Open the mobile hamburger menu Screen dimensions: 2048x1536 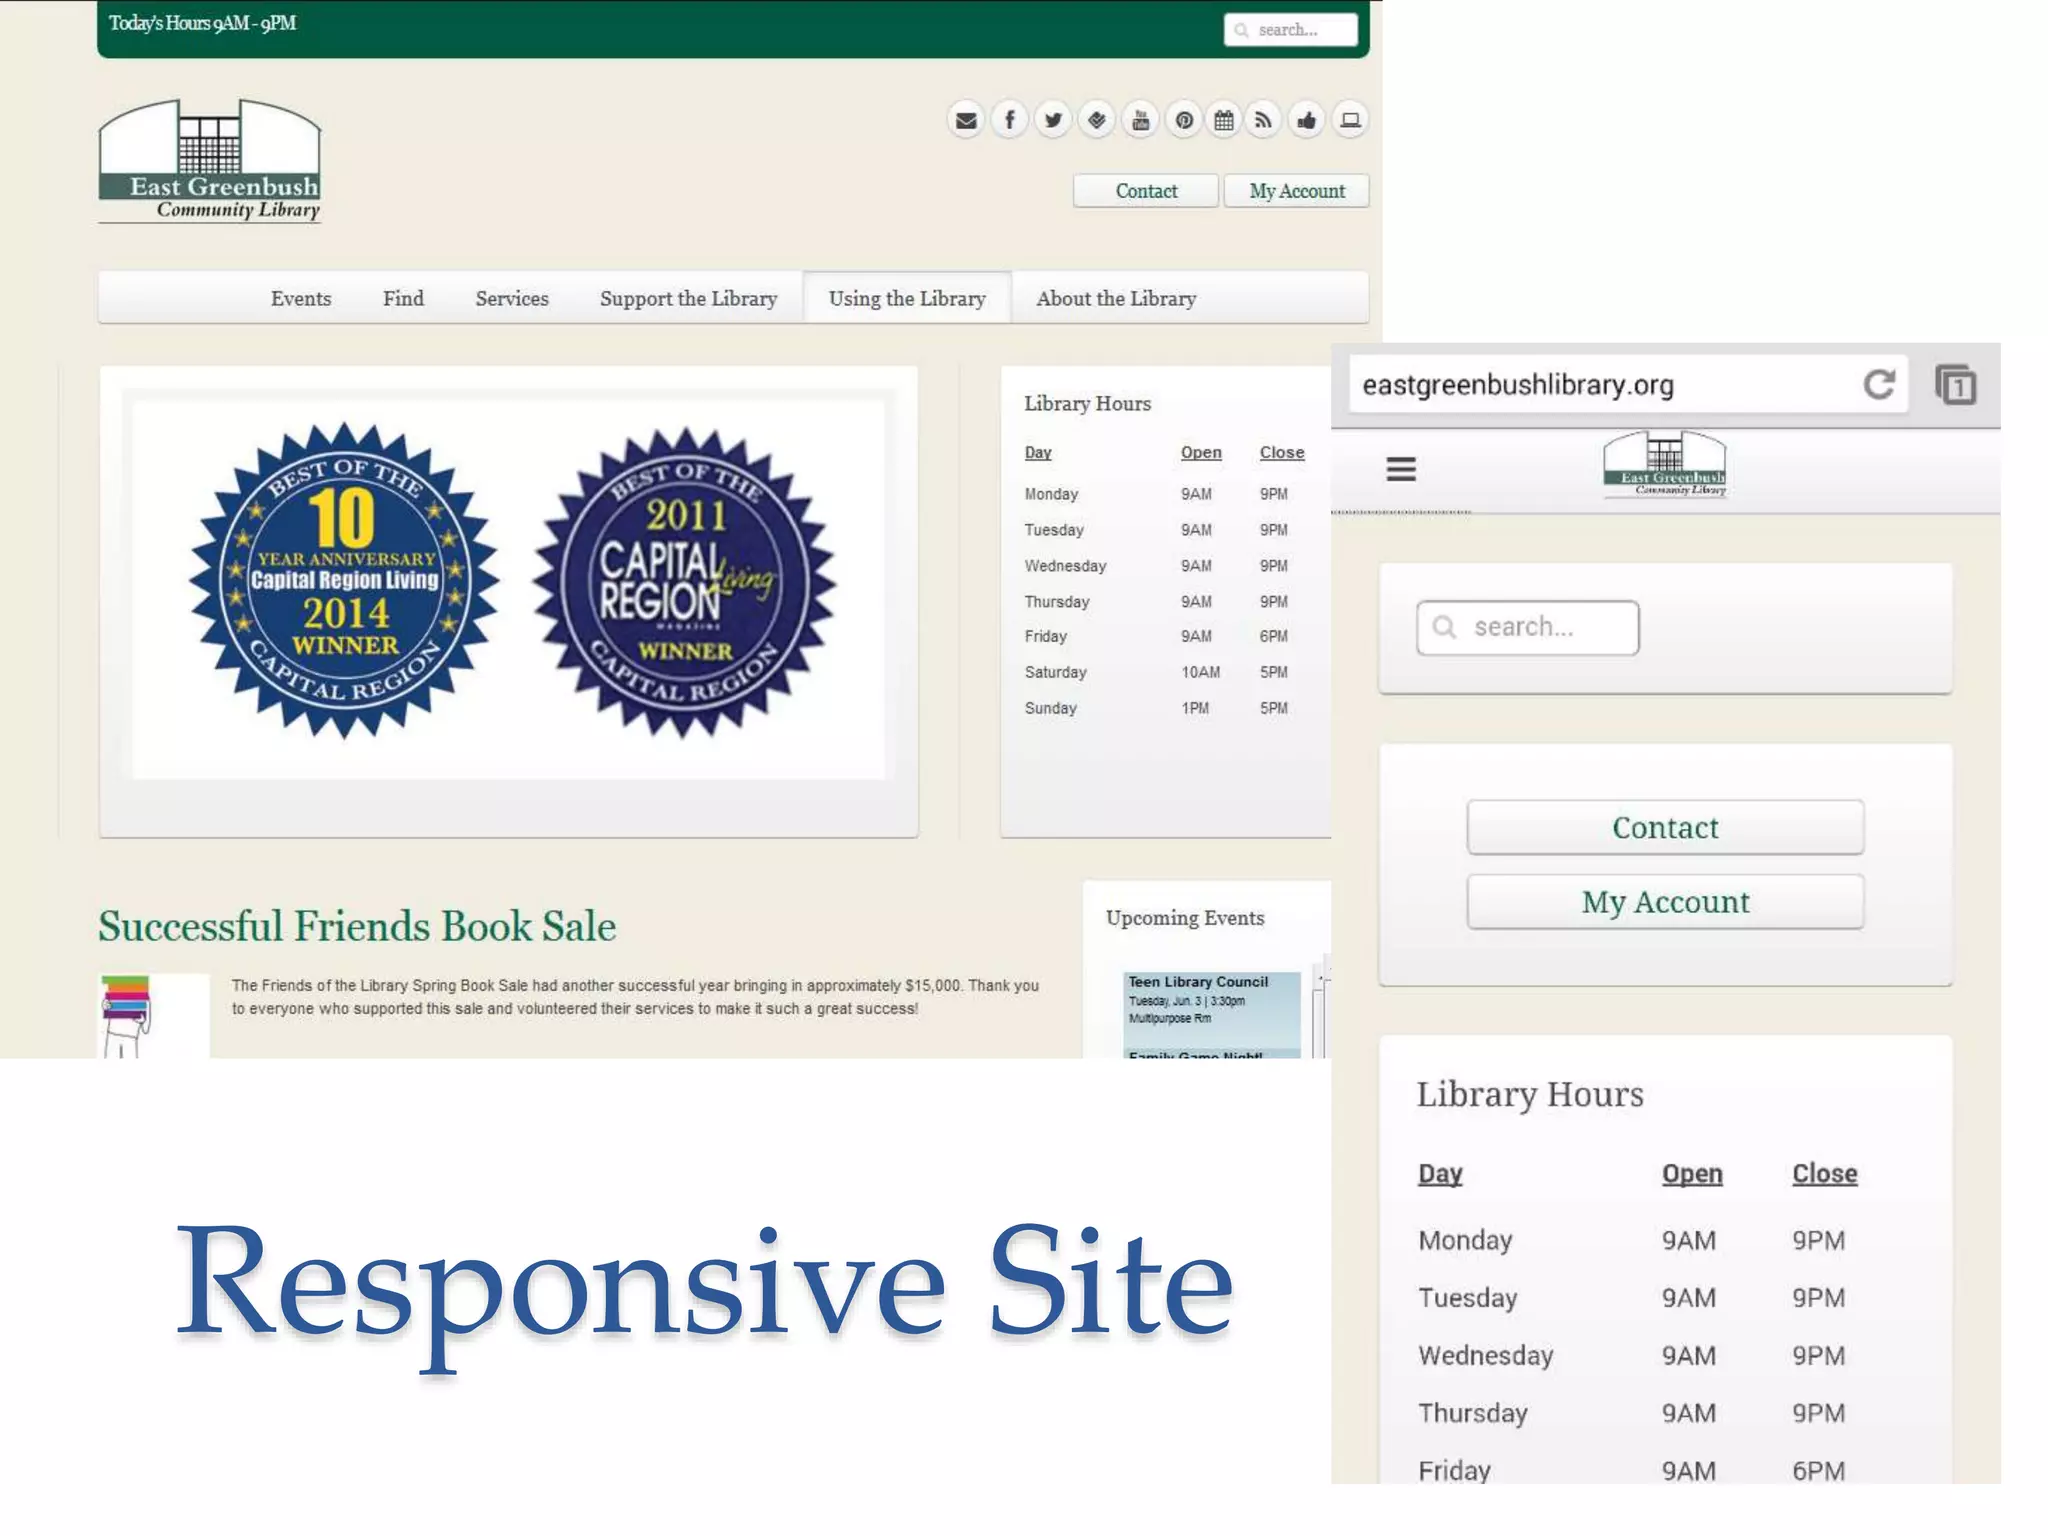tap(1401, 468)
